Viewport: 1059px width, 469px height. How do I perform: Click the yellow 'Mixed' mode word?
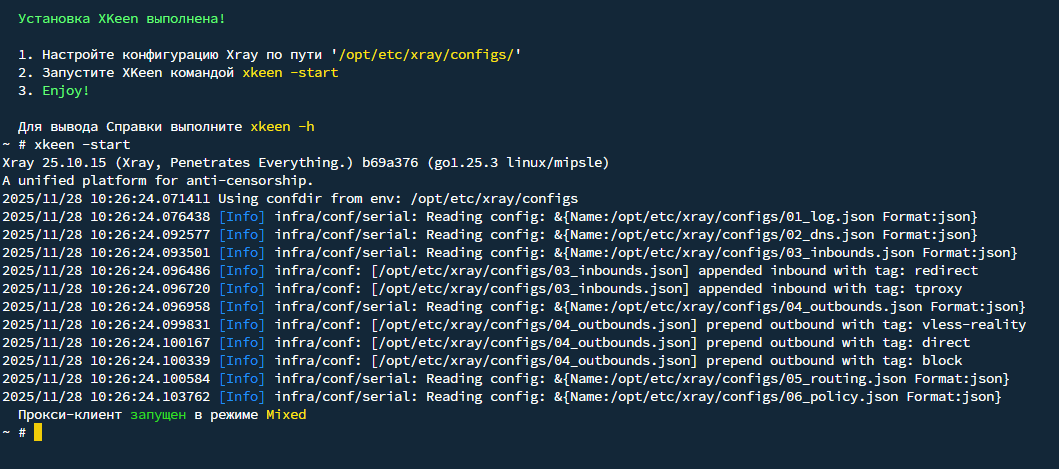[286, 415]
